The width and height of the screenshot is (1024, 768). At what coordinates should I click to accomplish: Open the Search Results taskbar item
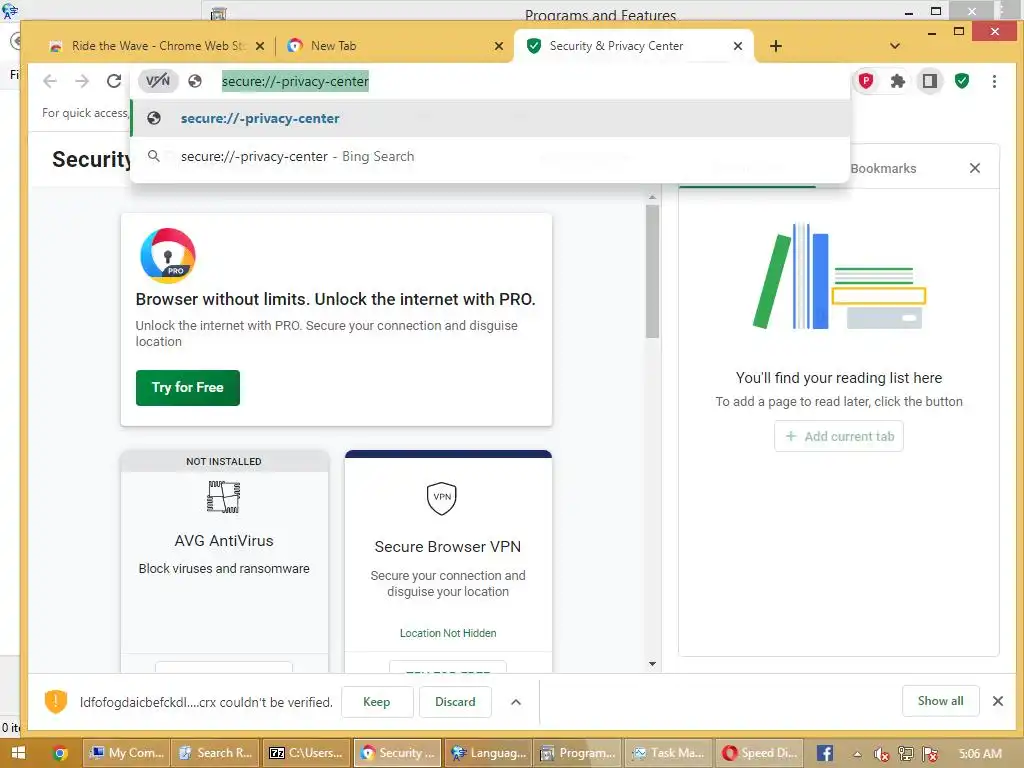pos(216,753)
